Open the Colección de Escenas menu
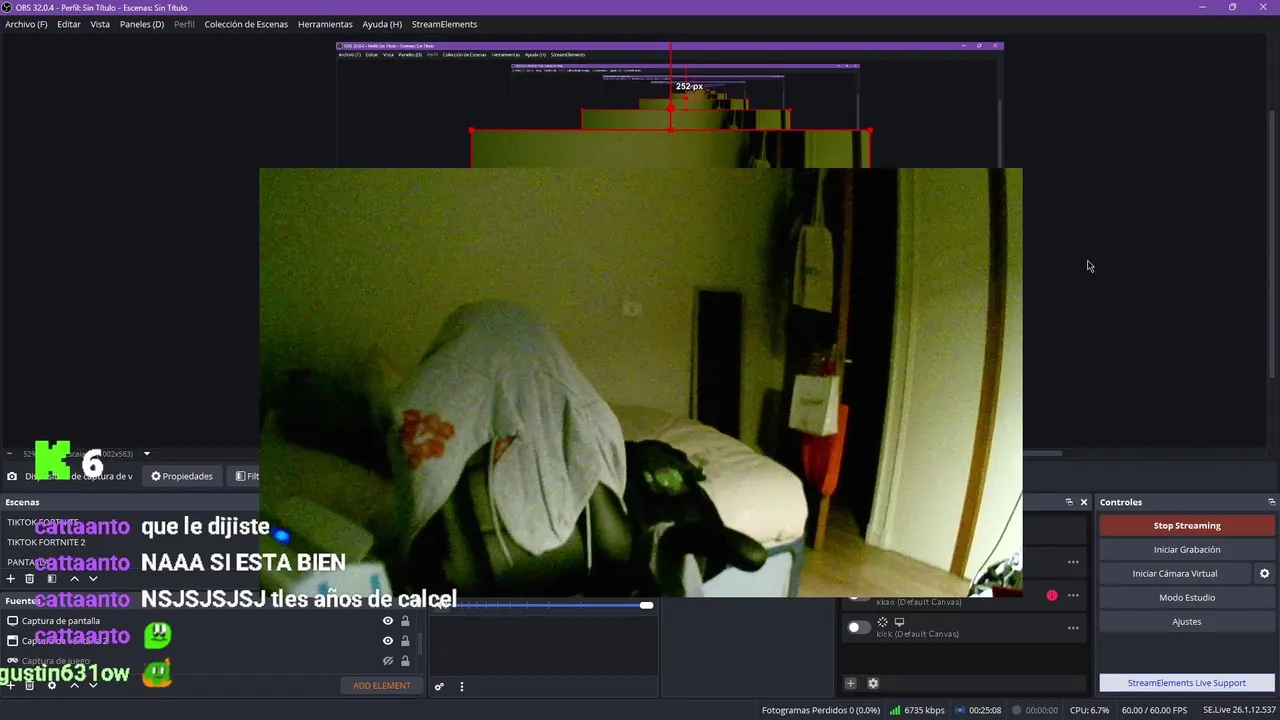The height and width of the screenshot is (720, 1280). tap(246, 24)
